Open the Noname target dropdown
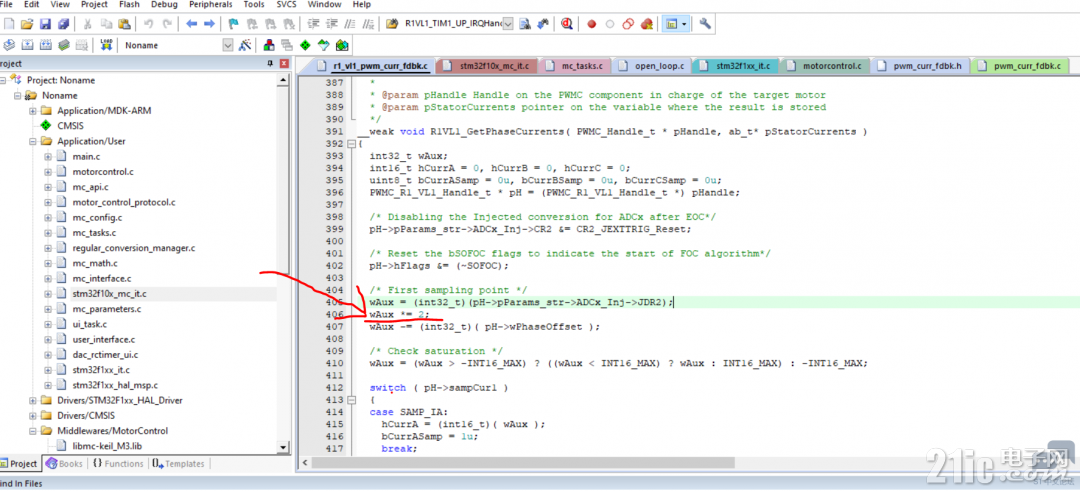Image resolution: width=1080 pixels, height=491 pixels. [228, 45]
